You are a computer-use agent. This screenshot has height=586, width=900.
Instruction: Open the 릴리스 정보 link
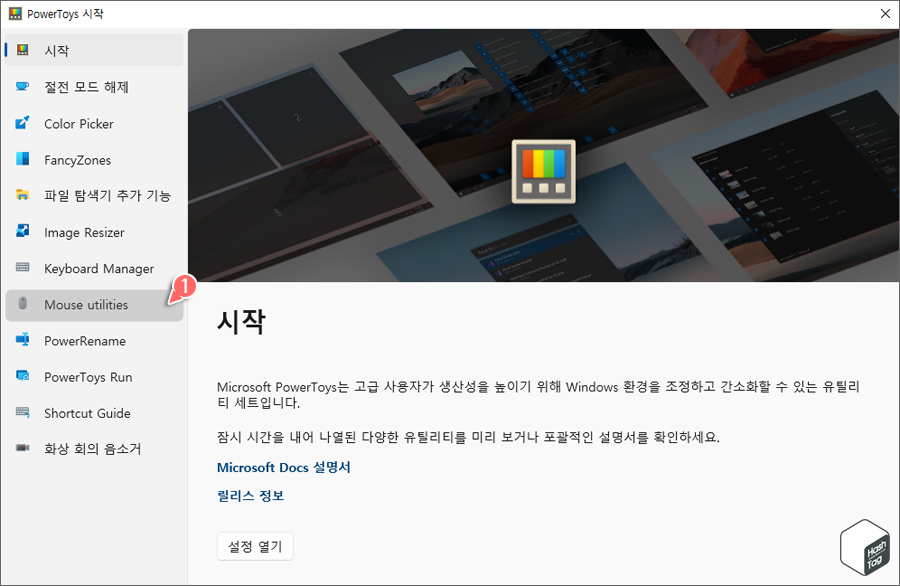[250, 495]
